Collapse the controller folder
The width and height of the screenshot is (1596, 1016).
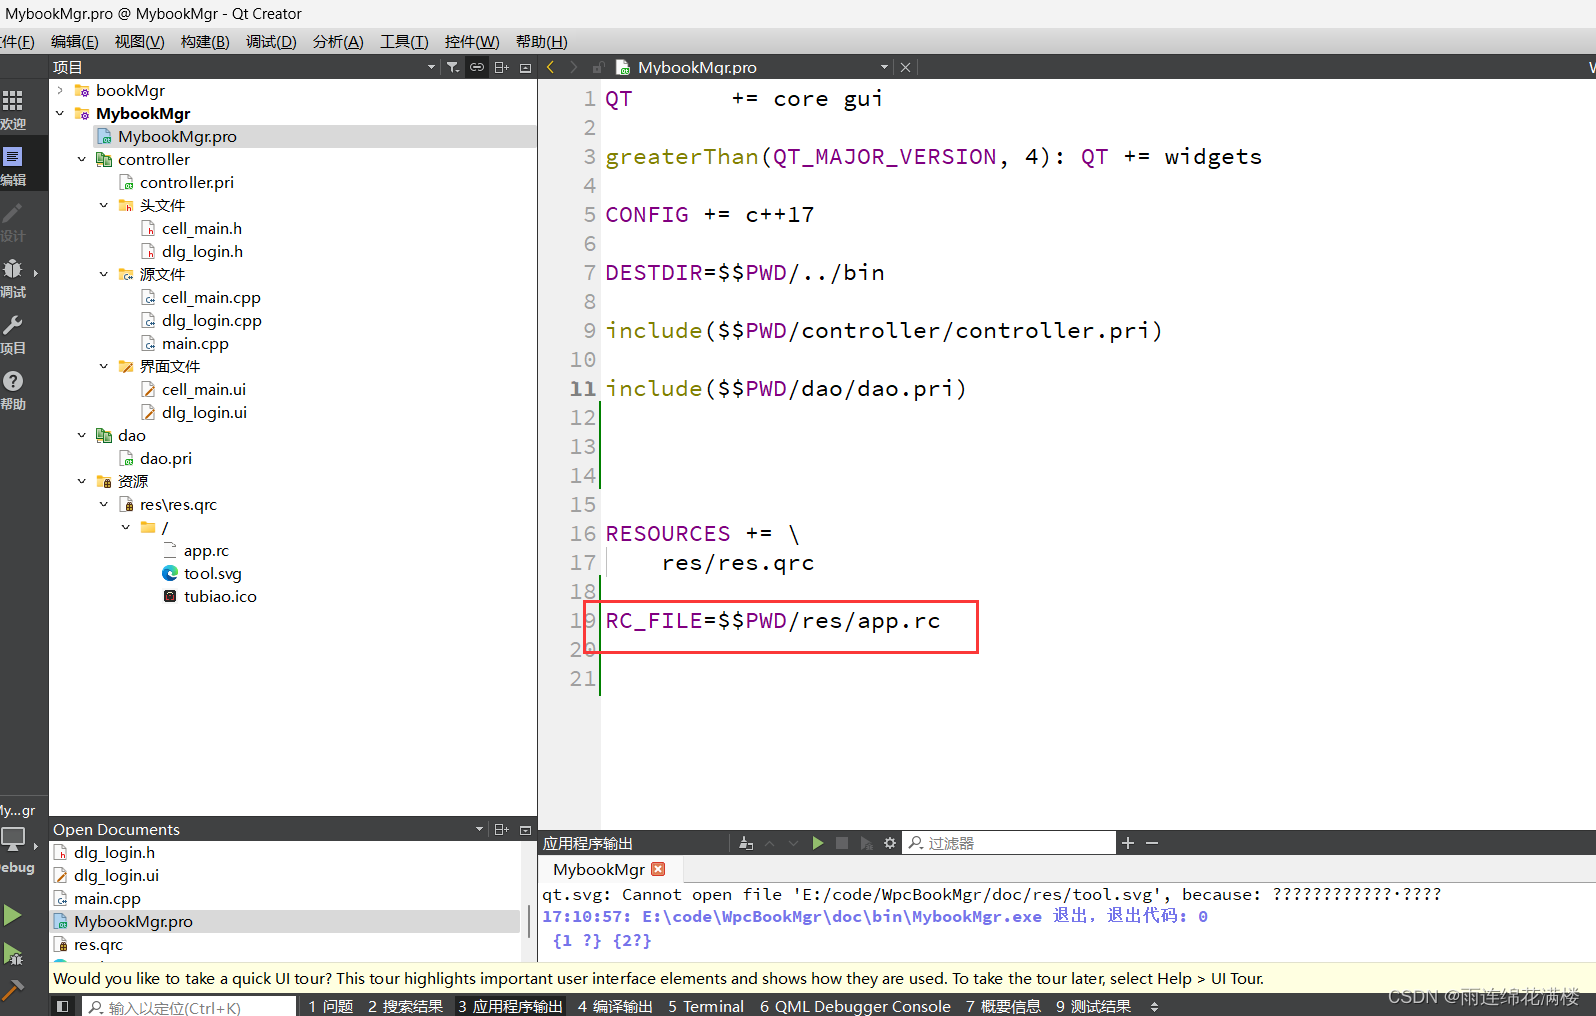(82, 159)
